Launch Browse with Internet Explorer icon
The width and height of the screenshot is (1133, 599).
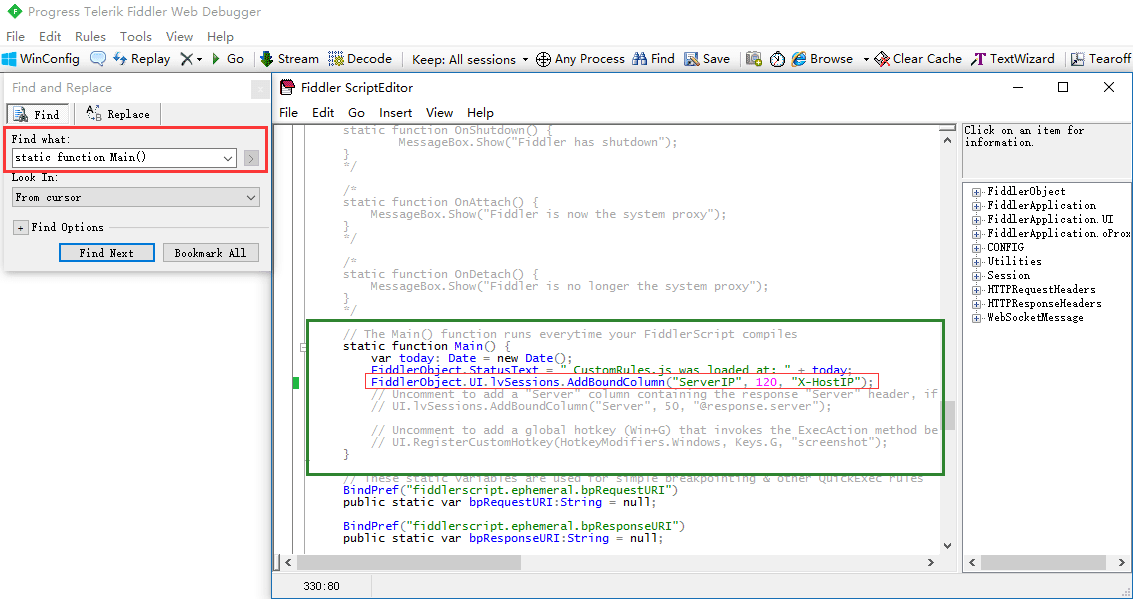[798, 59]
